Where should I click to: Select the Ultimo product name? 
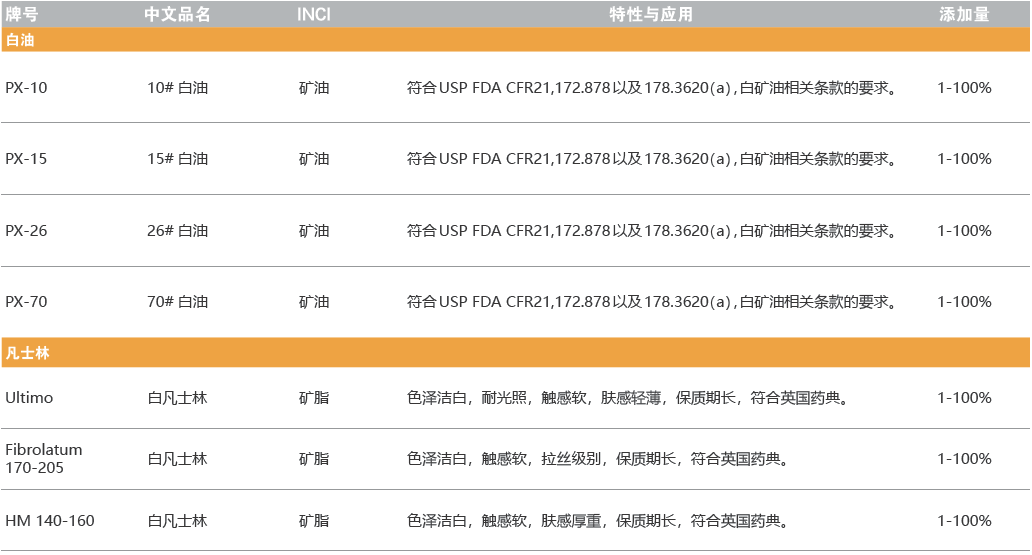click(x=29, y=398)
